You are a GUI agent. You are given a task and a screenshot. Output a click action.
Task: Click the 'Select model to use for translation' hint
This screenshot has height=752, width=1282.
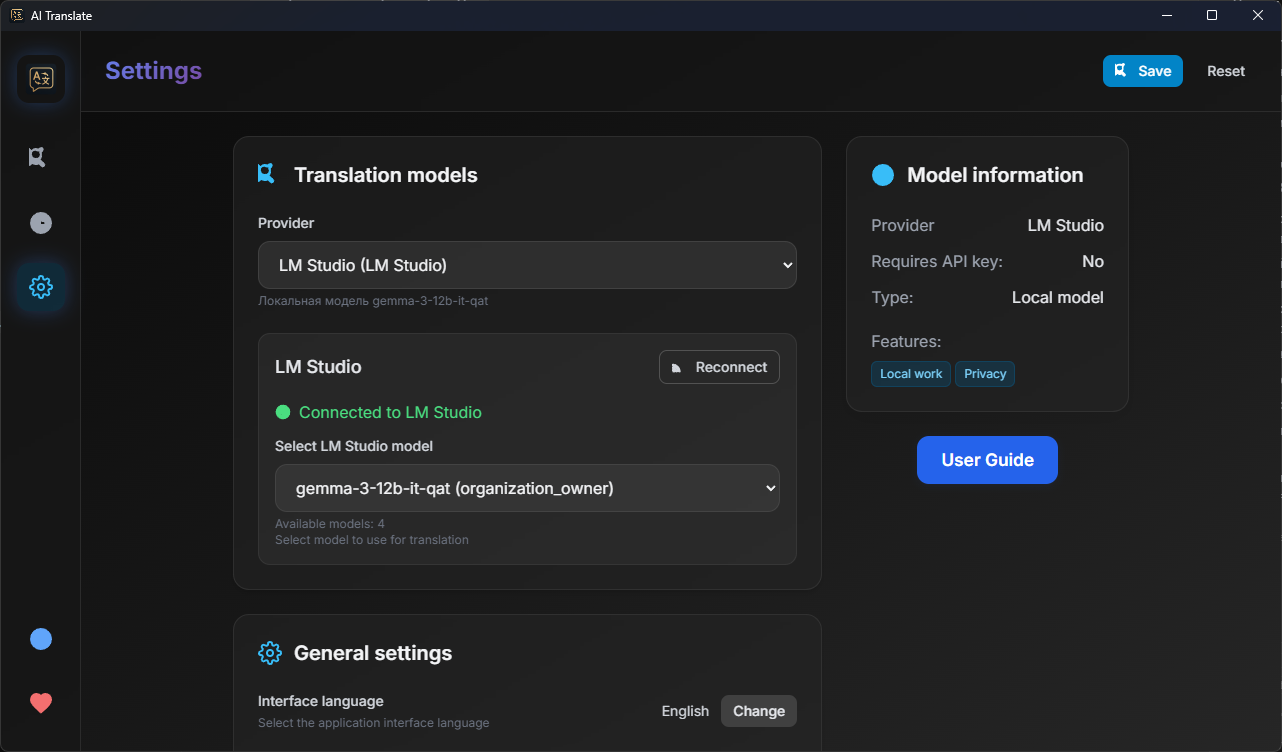pyautogui.click(x=372, y=540)
